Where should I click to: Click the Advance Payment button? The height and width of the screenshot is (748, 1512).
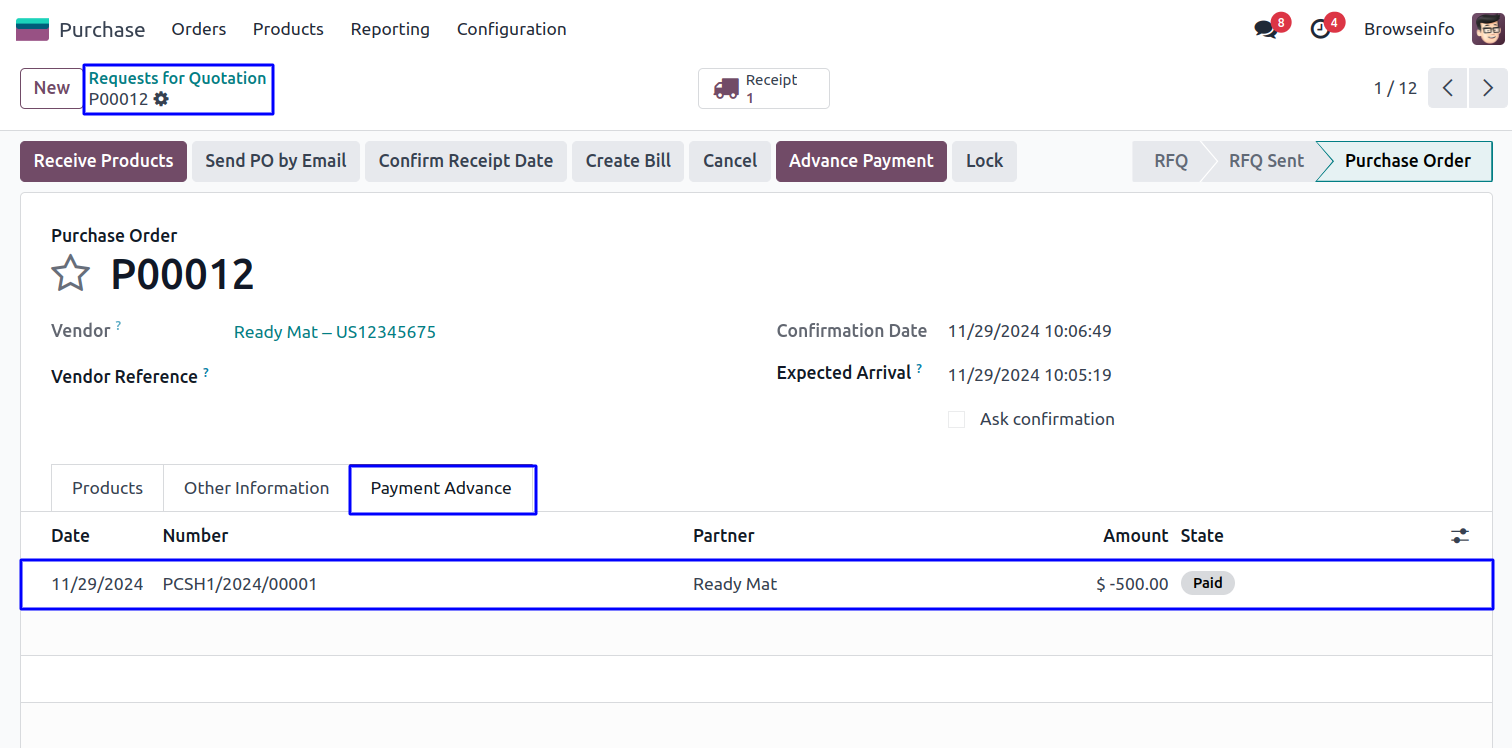point(861,161)
